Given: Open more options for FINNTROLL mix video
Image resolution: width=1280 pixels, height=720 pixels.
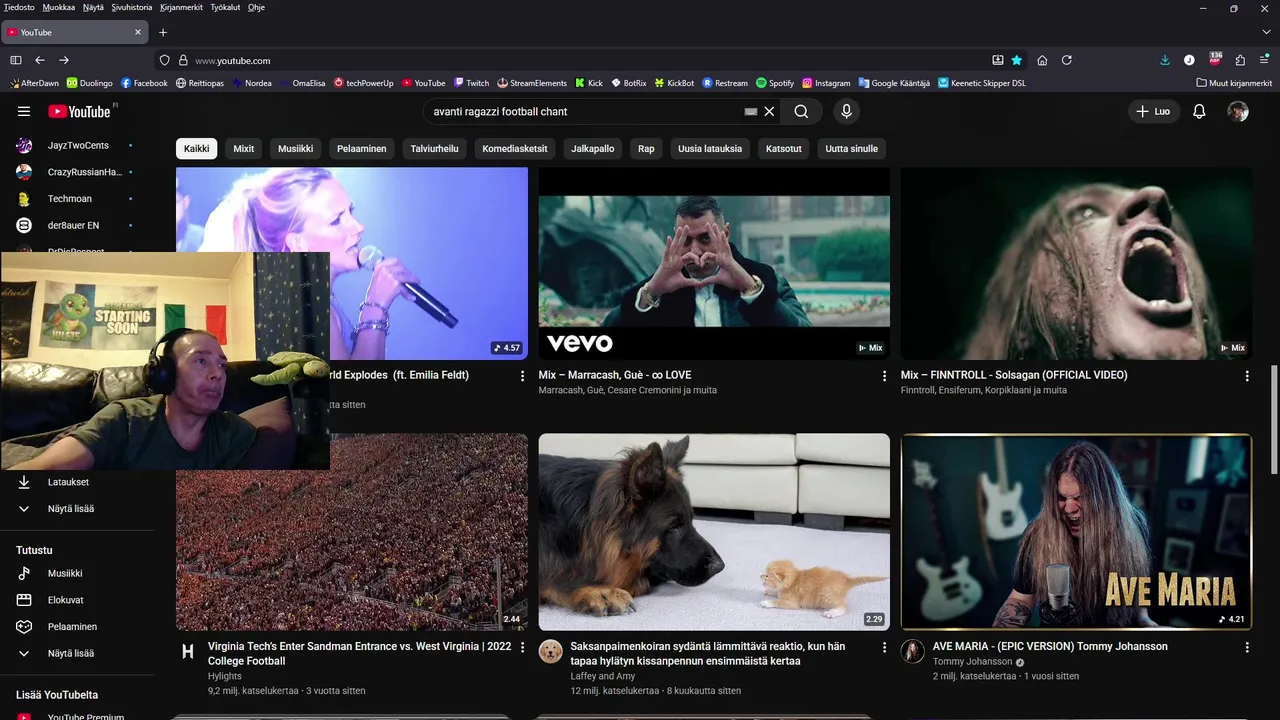Looking at the screenshot, I should (1247, 376).
